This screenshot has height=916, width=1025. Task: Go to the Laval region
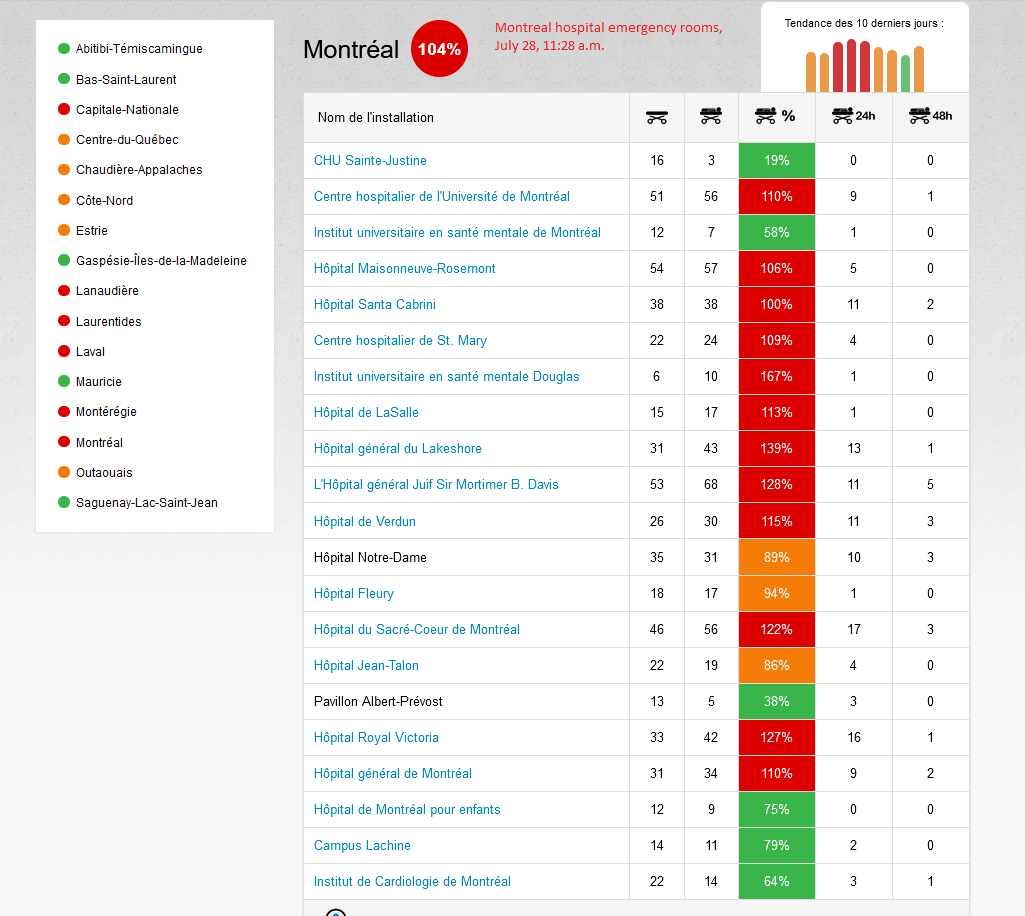90,351
